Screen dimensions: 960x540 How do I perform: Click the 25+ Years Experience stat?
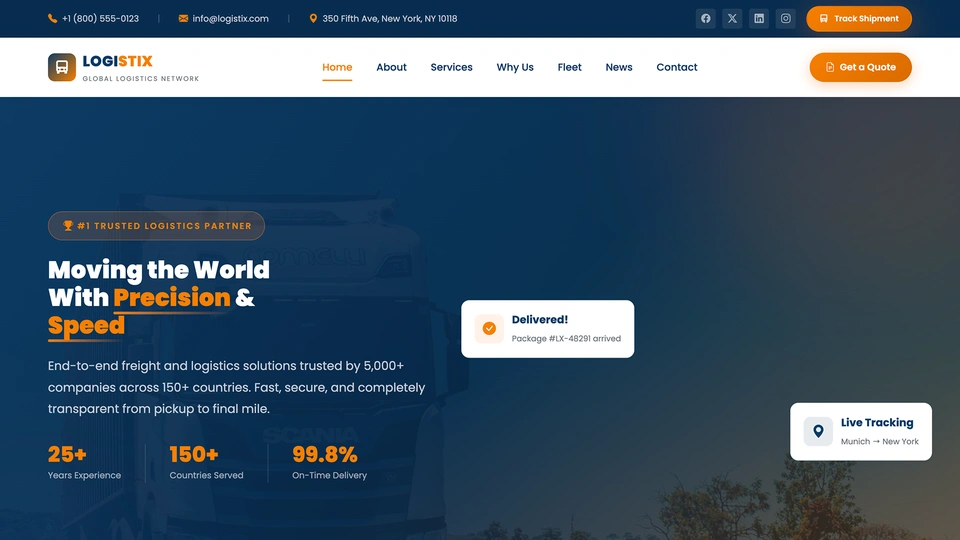84,462
